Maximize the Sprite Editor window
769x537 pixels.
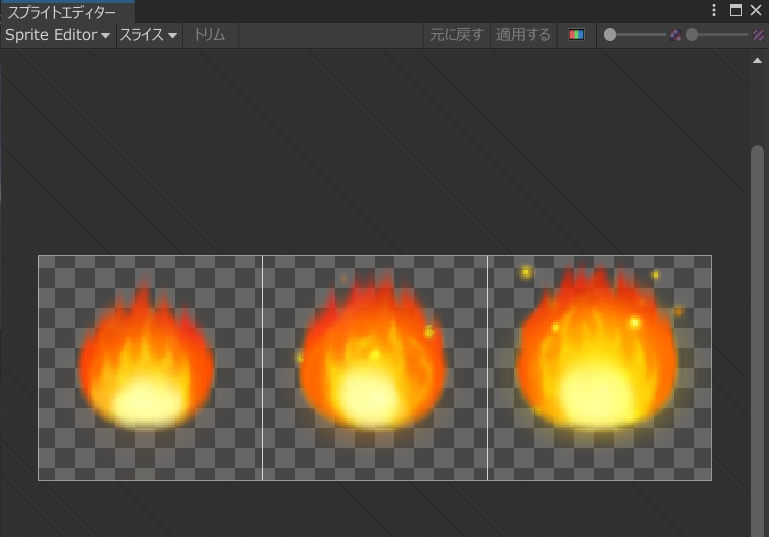tap(735, 10)
